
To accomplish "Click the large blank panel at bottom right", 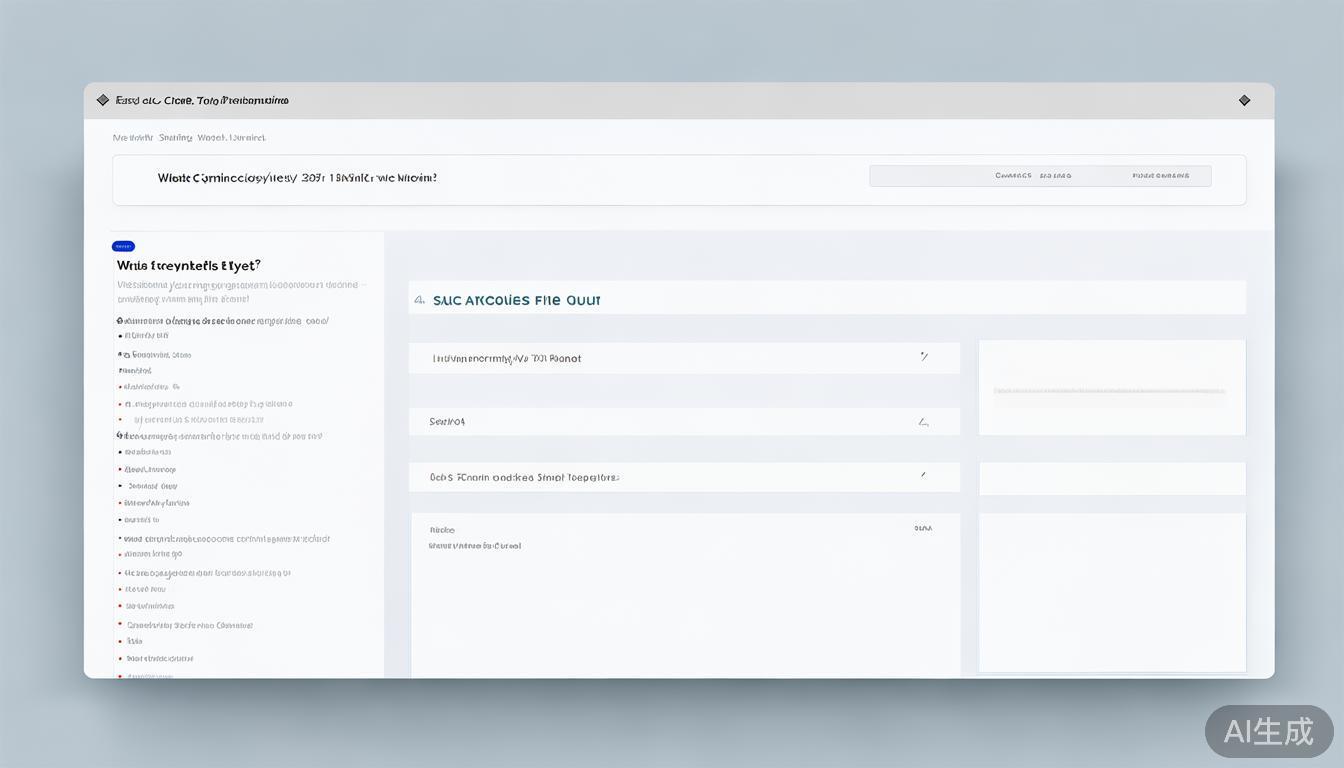I will click(1112, 592).
